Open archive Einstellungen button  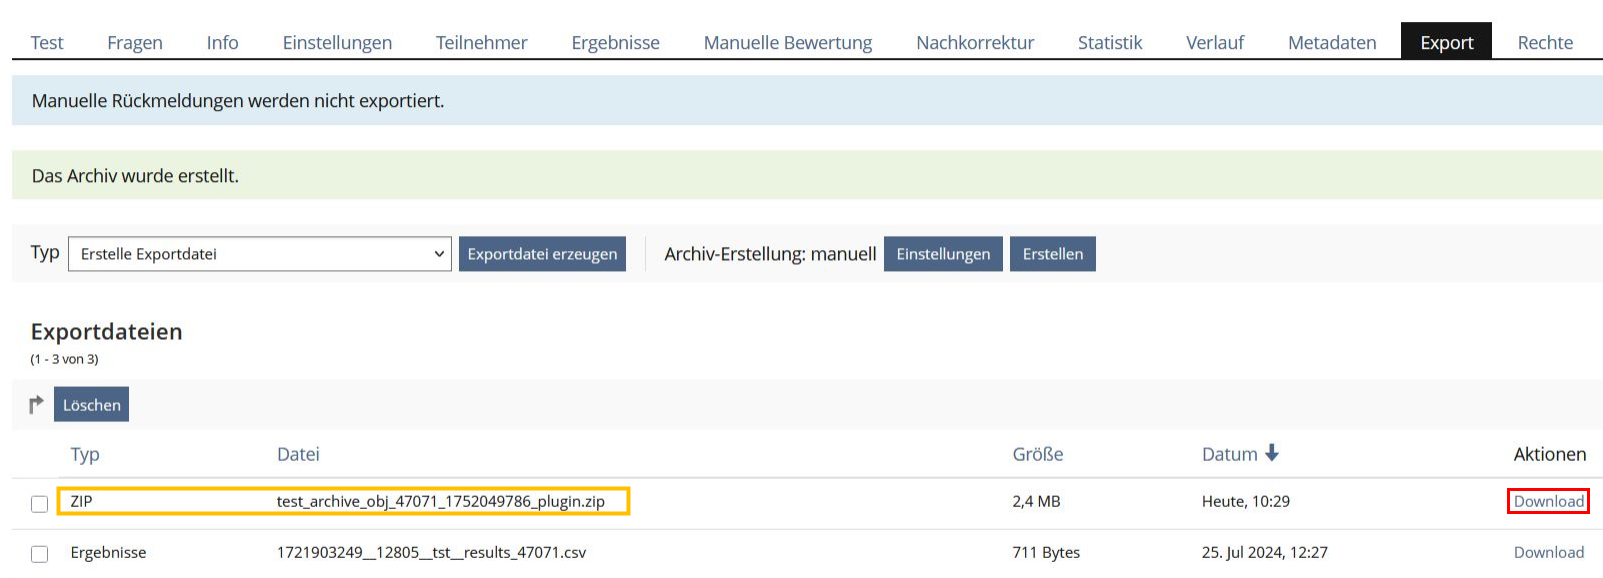click(943, 254)
